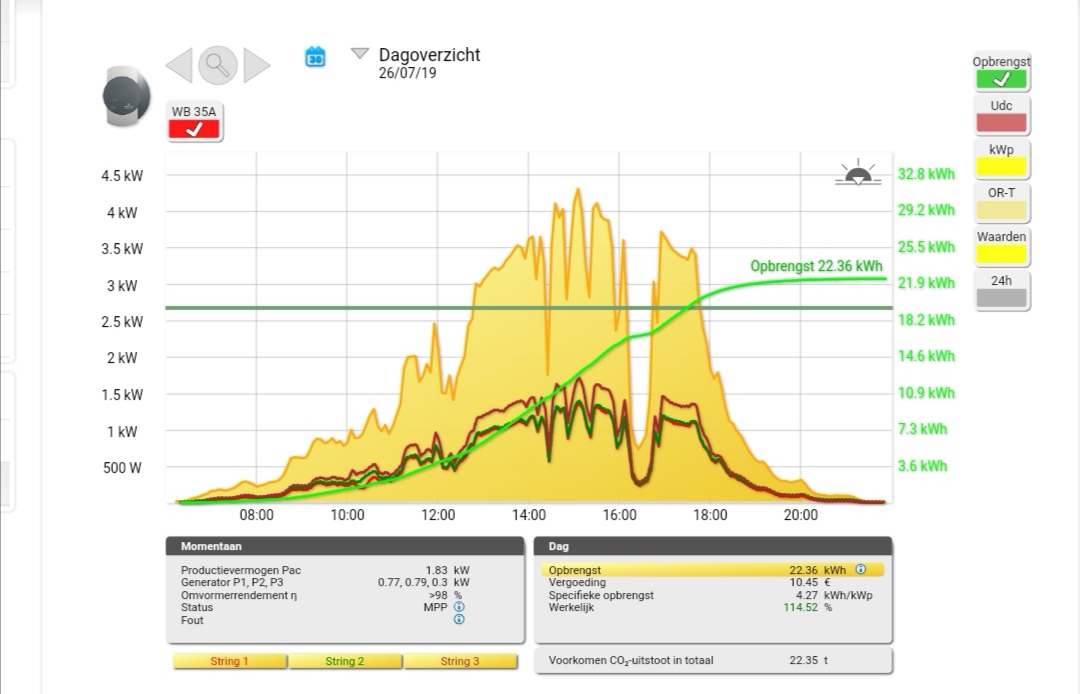Expand the Dagoverzicht view dropdown
This screenshot has width=1080, height=694.
pos(360,54)
